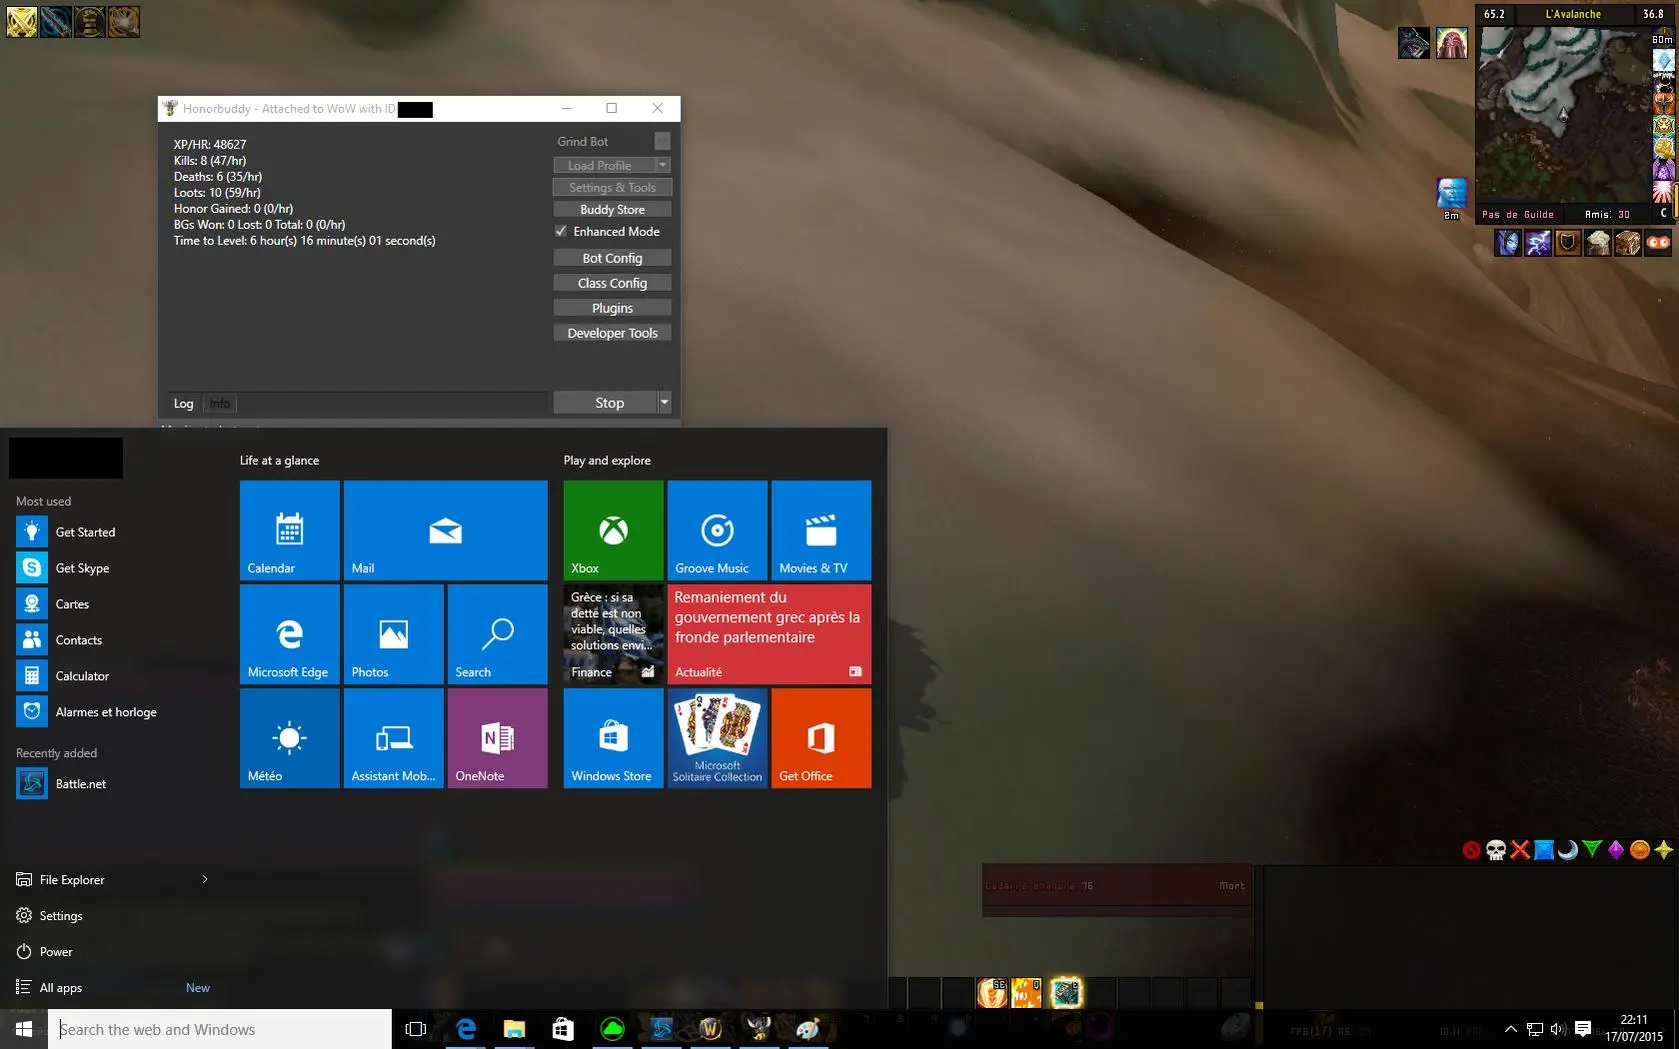Viewport: 1679px width, 1049px height.
Task: Open Task View on taskbar
Action: [415, 1029]
